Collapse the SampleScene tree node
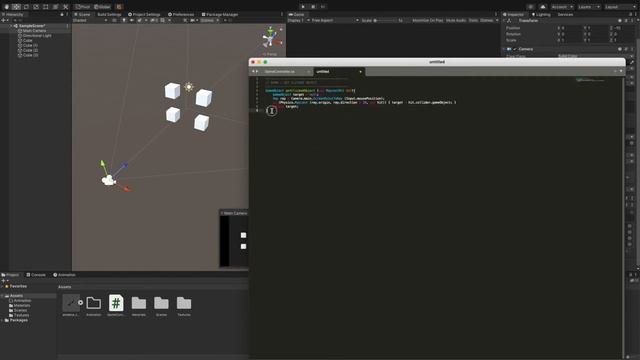This screenshot has height=360, width=640. (x=11, y=26)
